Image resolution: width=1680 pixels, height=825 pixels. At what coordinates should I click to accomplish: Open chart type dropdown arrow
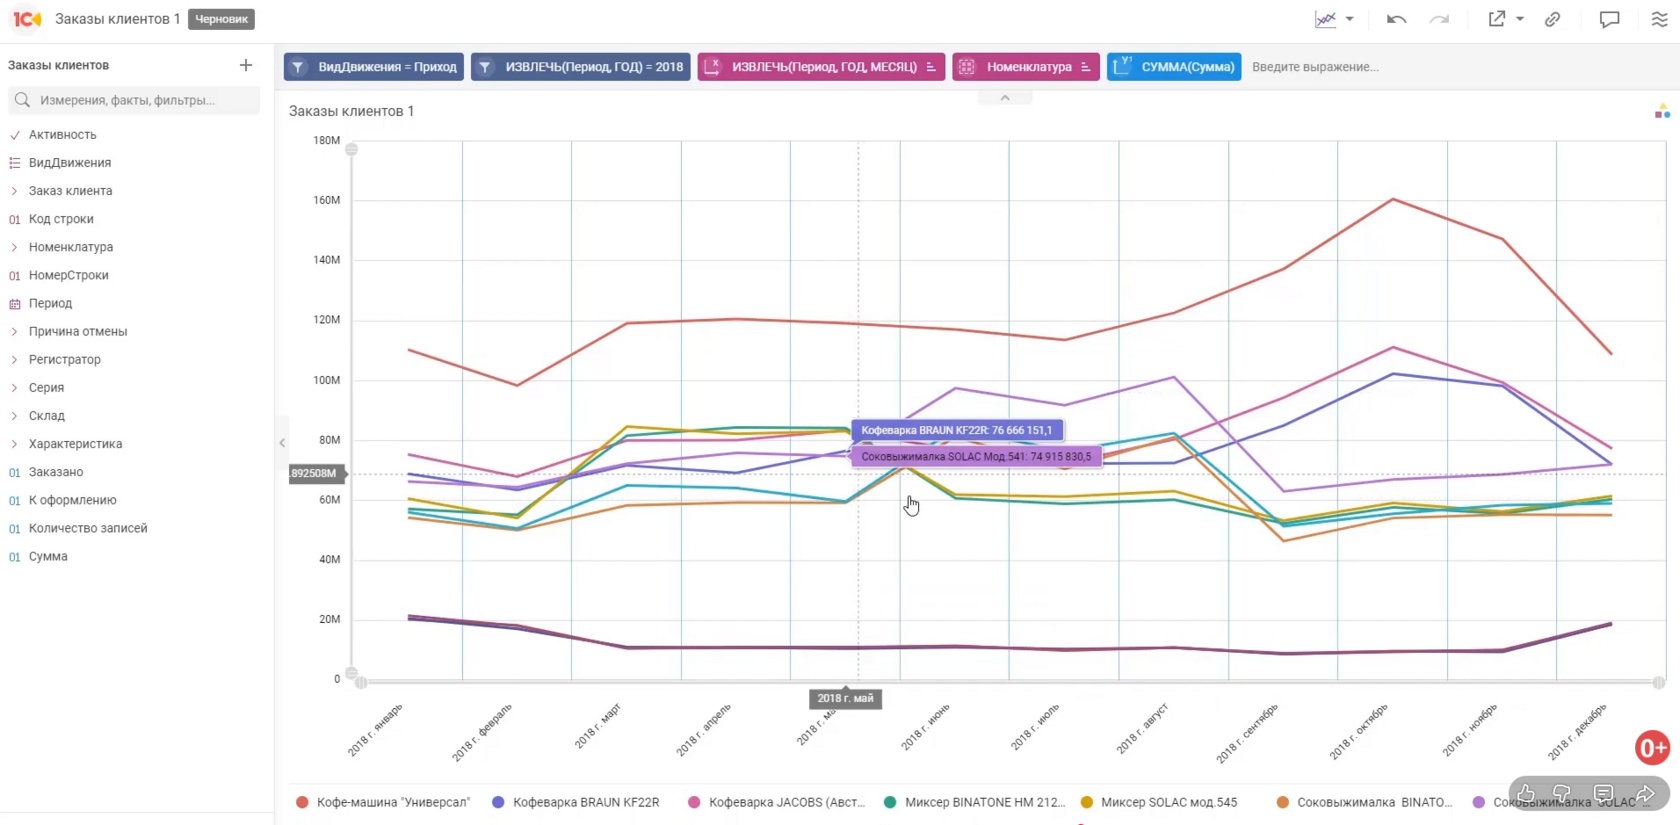pyautogui.click(x=1349, y=19)
